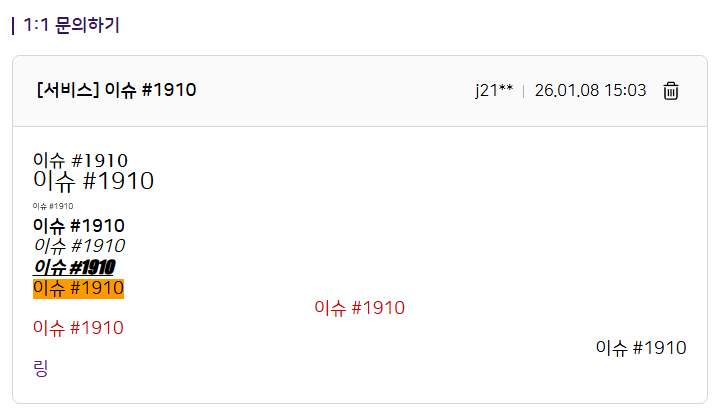Click blank area inside the message body
This screenshot has width=723, height=419.
tap(400, 220)
